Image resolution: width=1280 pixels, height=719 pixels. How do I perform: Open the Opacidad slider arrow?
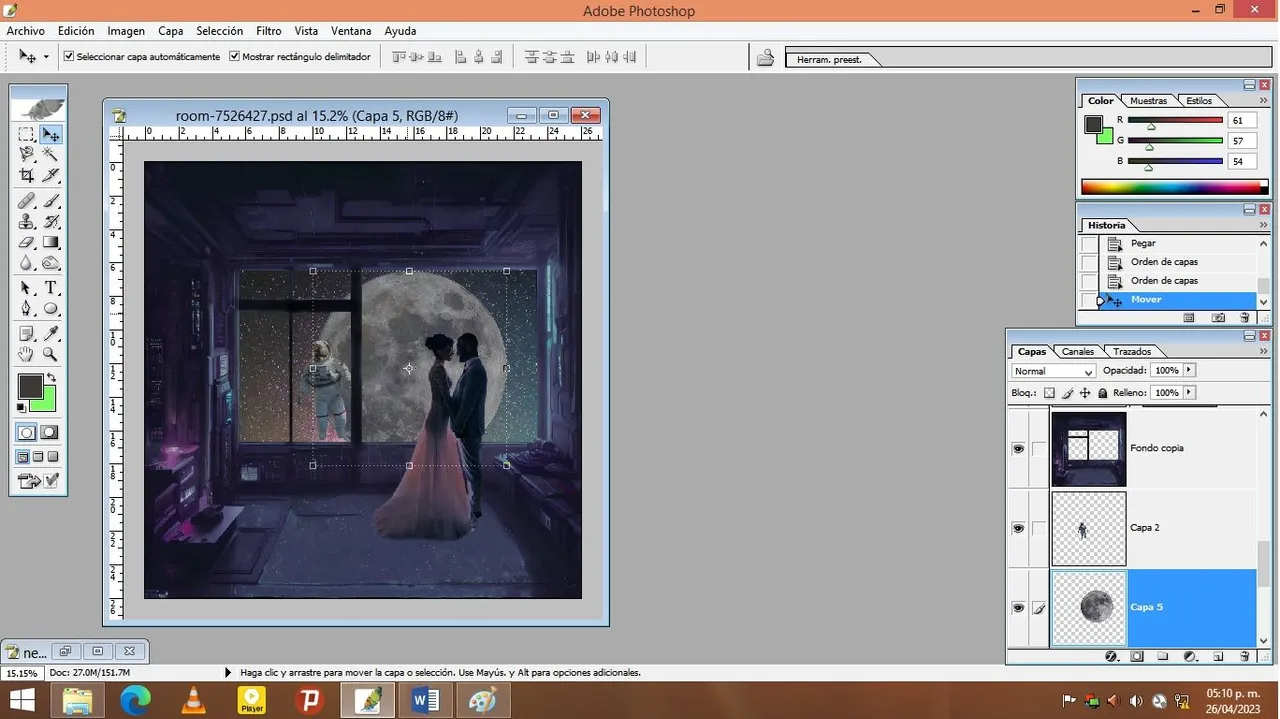point(1189,370)
